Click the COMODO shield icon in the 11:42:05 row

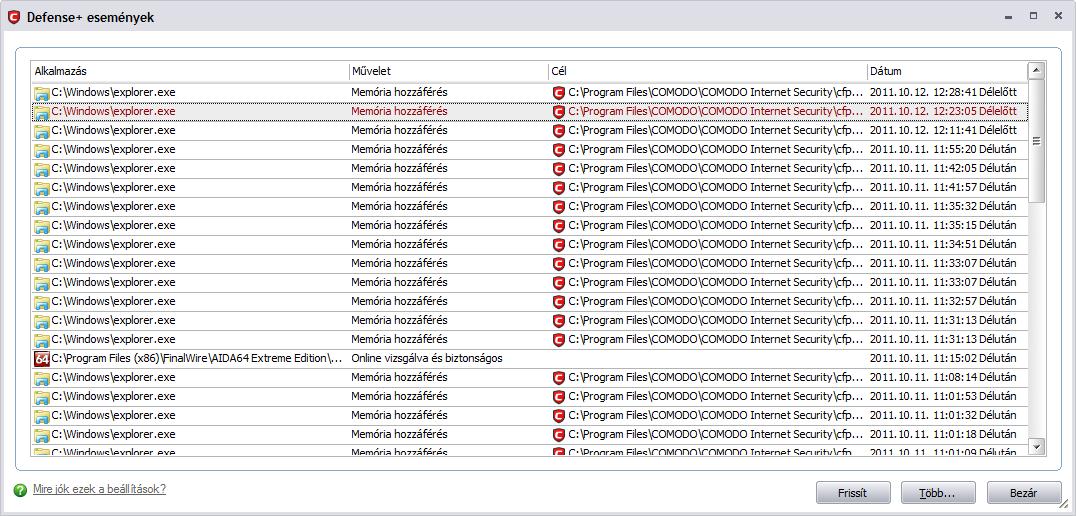(x=559, y=169)
